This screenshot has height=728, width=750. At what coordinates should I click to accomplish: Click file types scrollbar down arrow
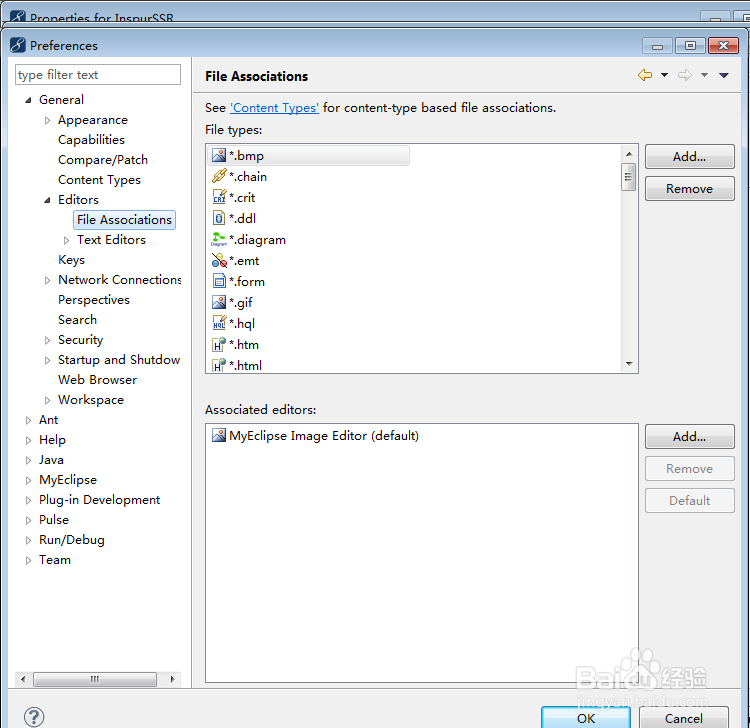click(x=629, y=364)
